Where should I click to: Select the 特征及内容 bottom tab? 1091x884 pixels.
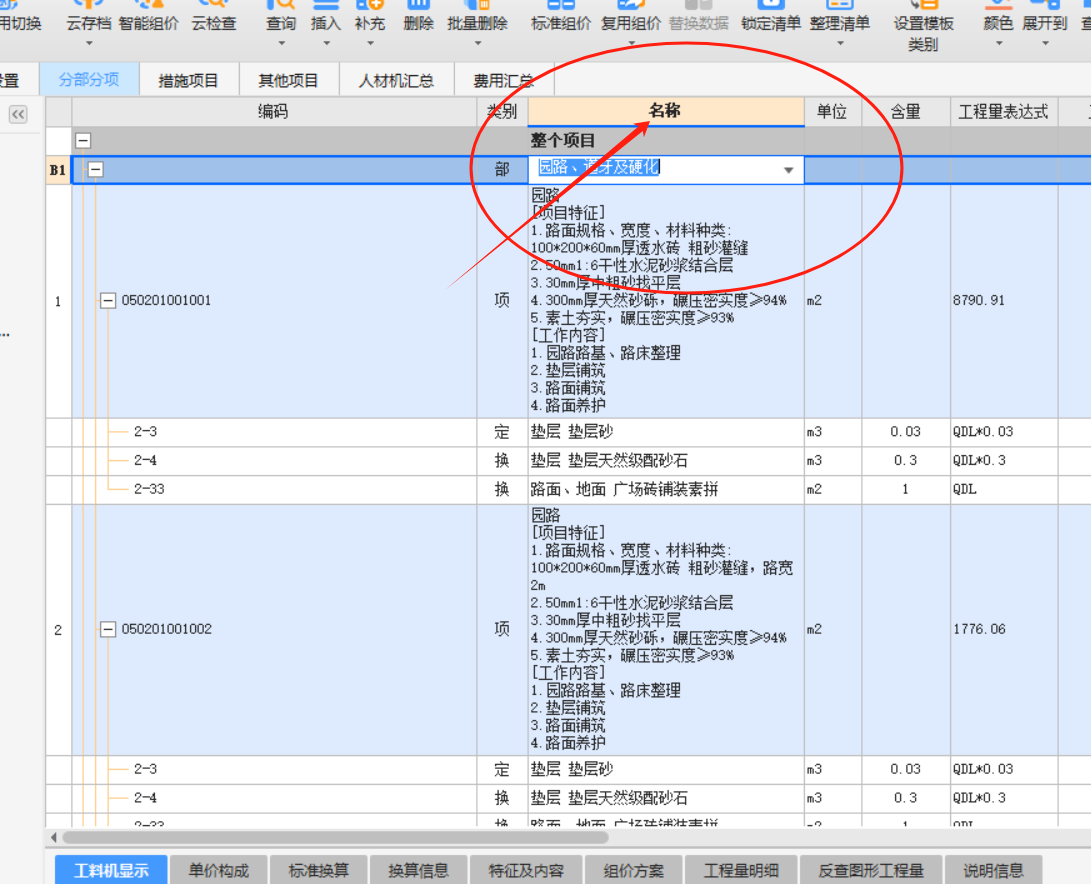tap(526, 870)
